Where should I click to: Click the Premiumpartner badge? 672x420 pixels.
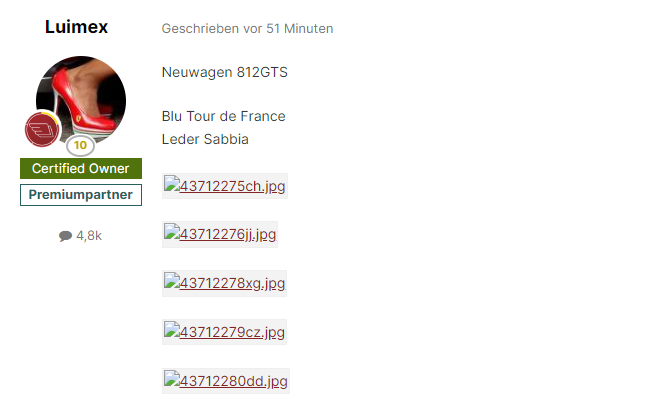point(81,195)
